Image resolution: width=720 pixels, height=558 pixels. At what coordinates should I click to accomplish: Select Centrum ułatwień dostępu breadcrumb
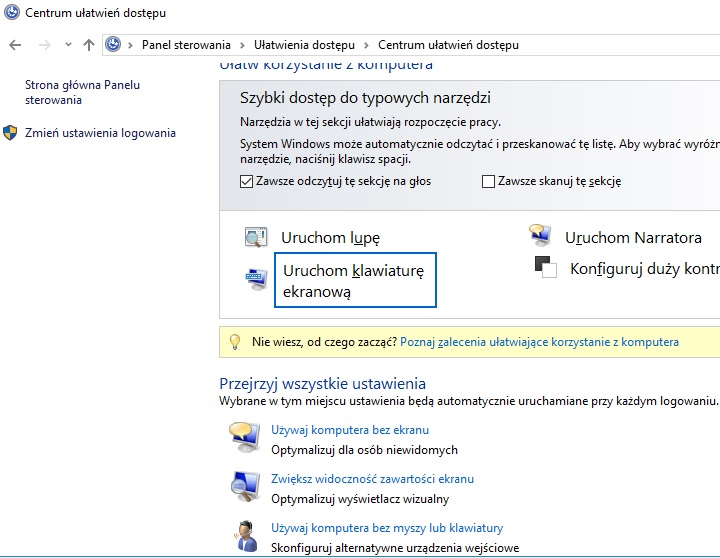(x=448, y=45)
